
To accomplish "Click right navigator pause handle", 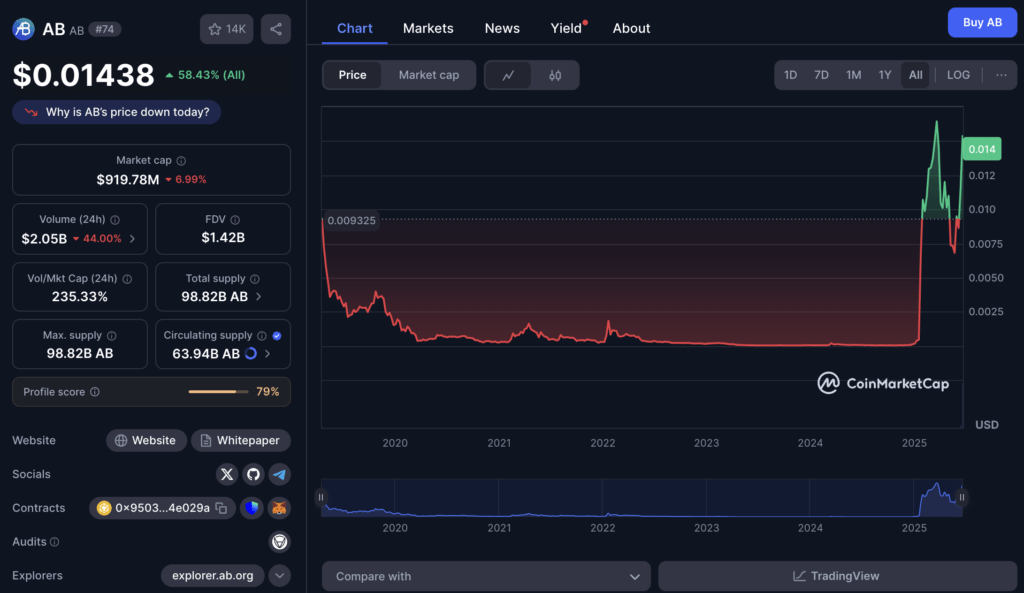I will (x=962, y=498).
